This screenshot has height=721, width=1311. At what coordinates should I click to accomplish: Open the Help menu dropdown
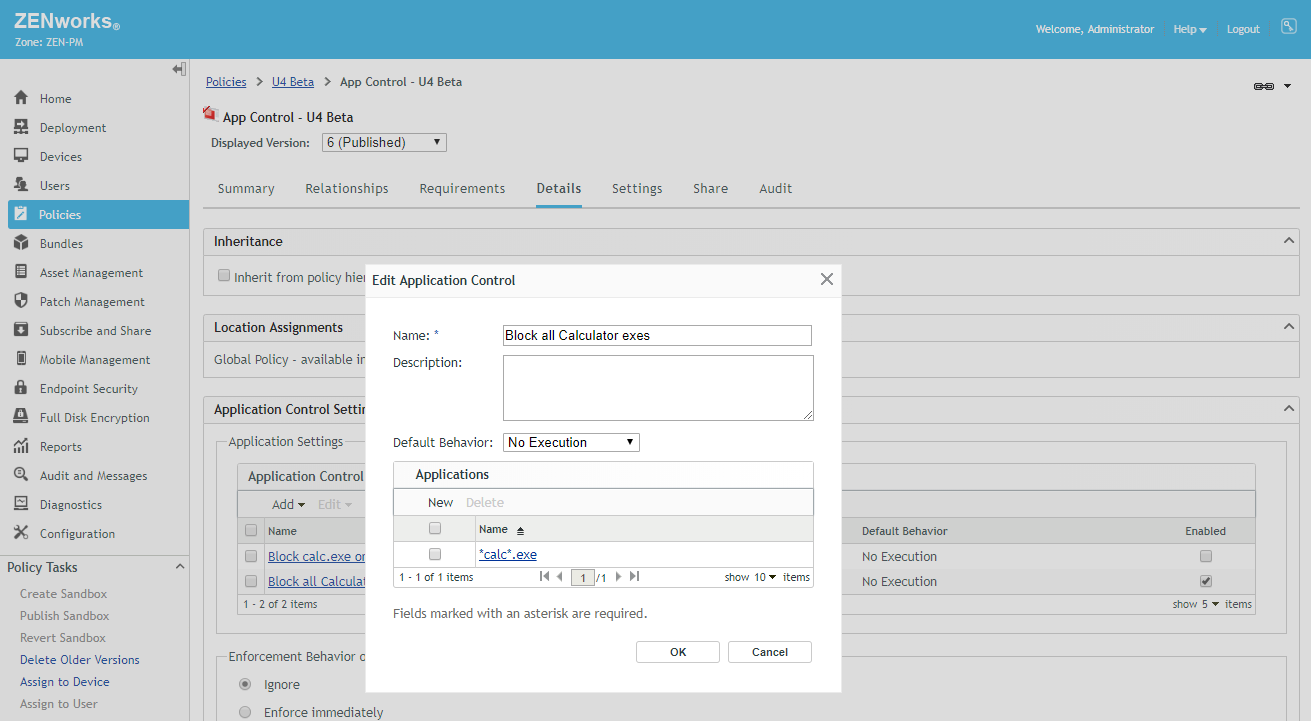tap(1189, 29)
